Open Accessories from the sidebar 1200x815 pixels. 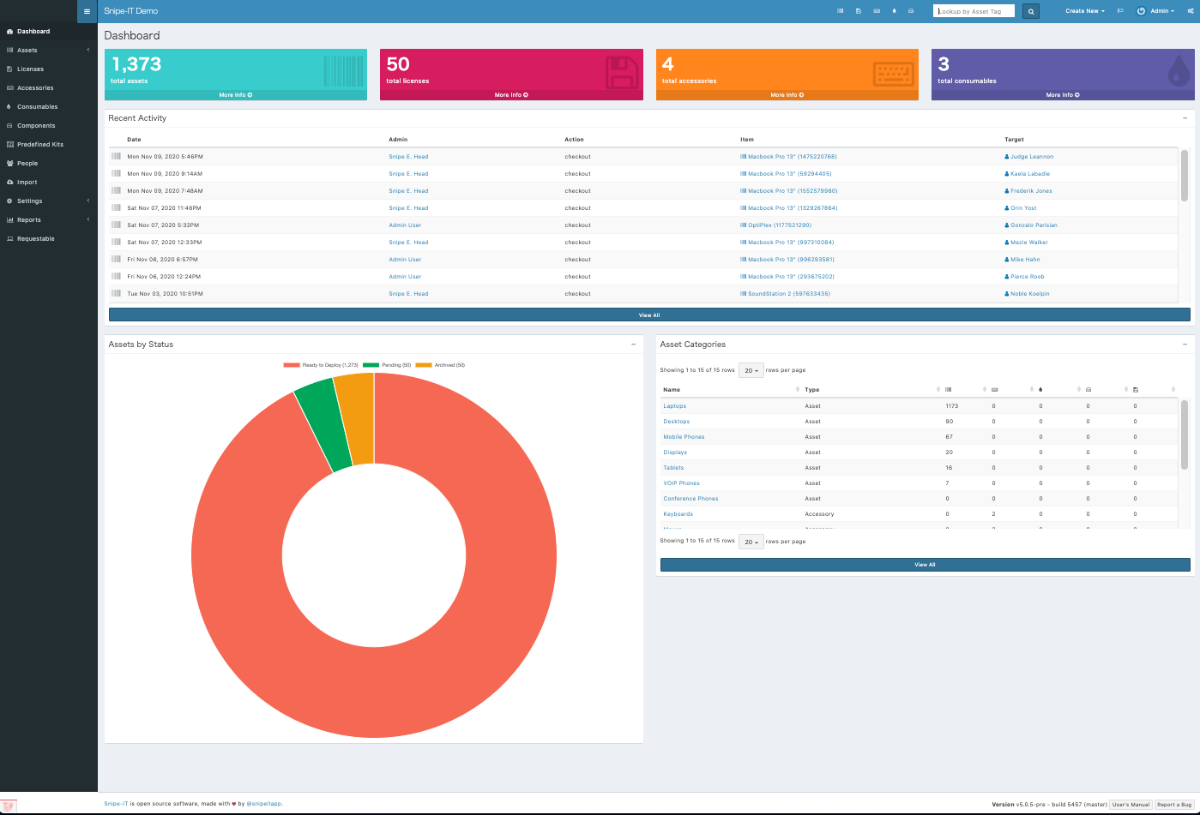pyautogui.click(x=48, y=88)
